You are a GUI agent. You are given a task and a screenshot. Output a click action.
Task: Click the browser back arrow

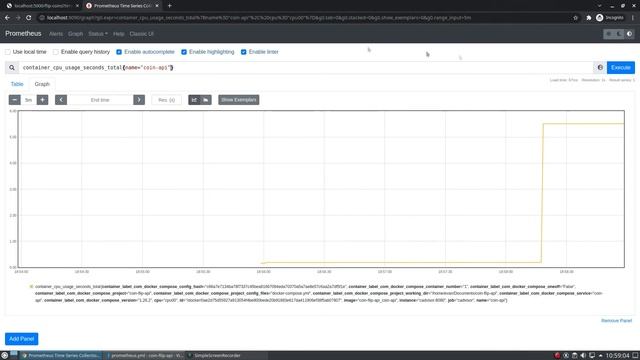[x=7, y=18]
